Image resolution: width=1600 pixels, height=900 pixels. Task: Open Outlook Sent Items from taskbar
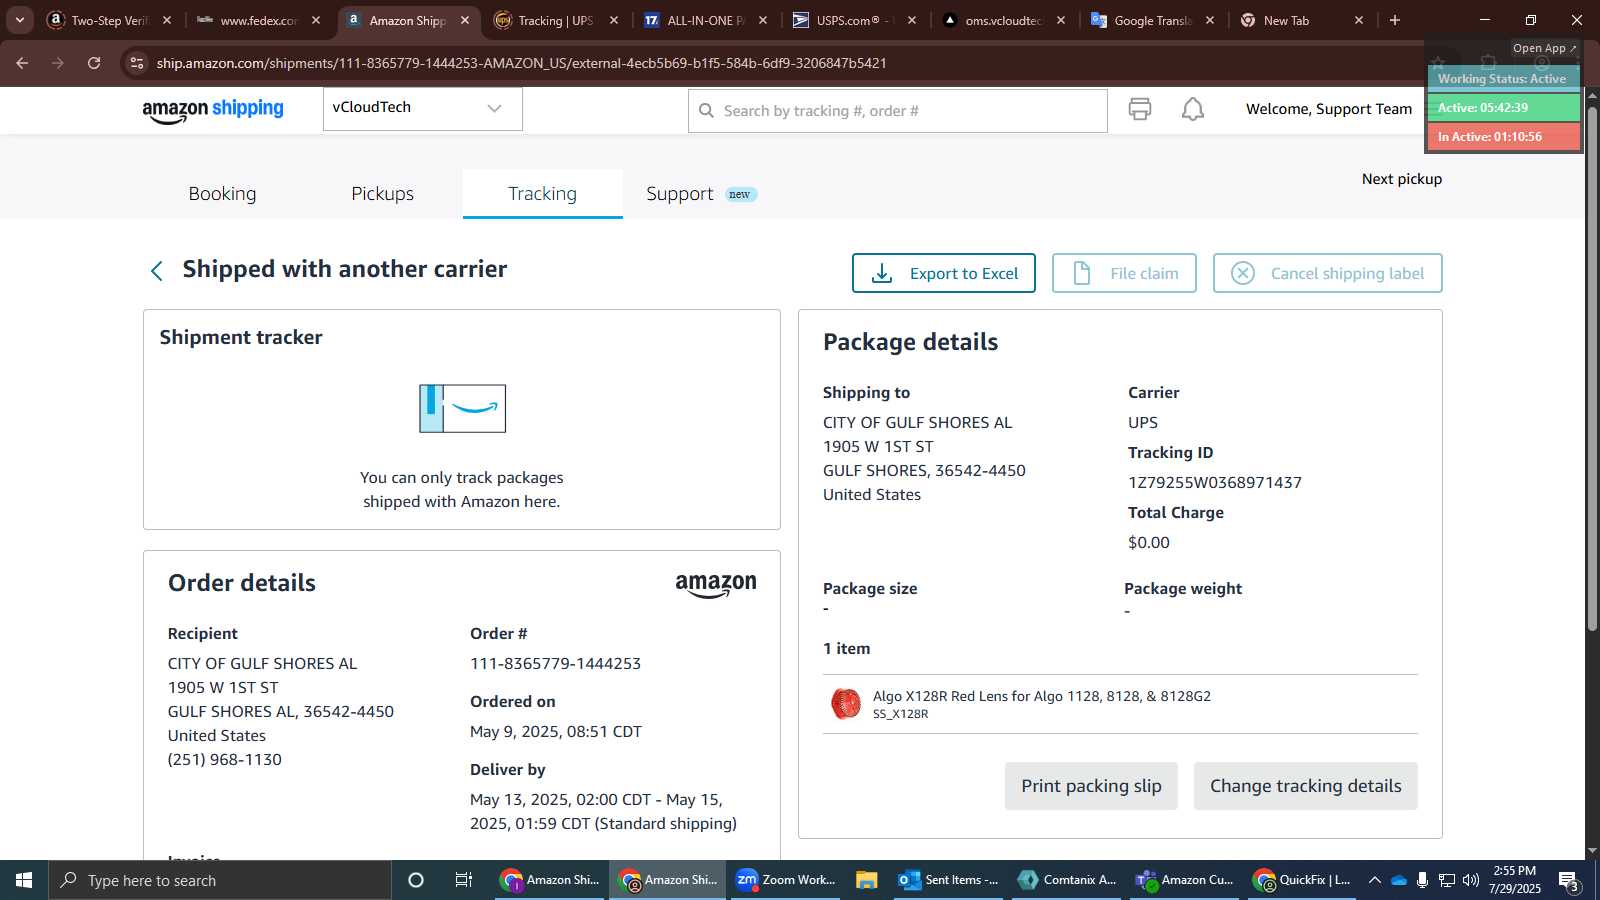[x=949, y=880]
